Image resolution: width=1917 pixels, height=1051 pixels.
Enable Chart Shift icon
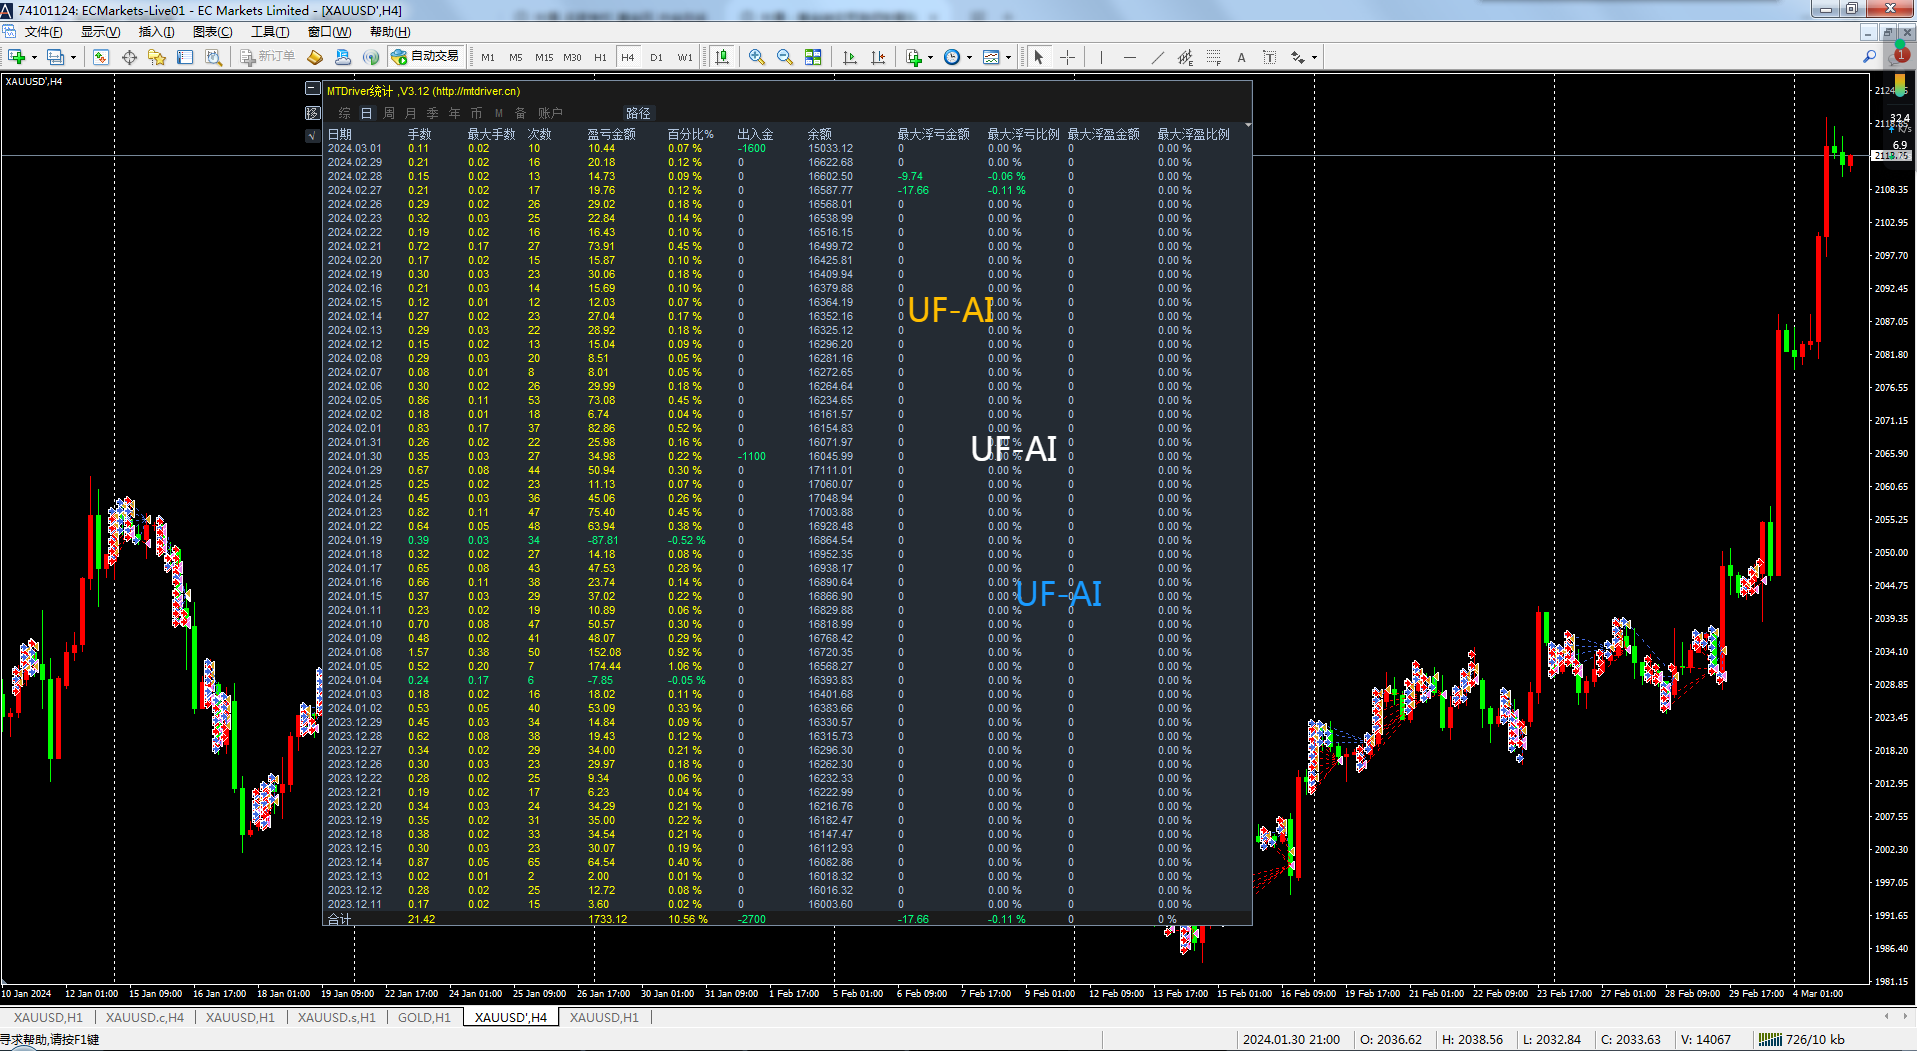point(878,57)
